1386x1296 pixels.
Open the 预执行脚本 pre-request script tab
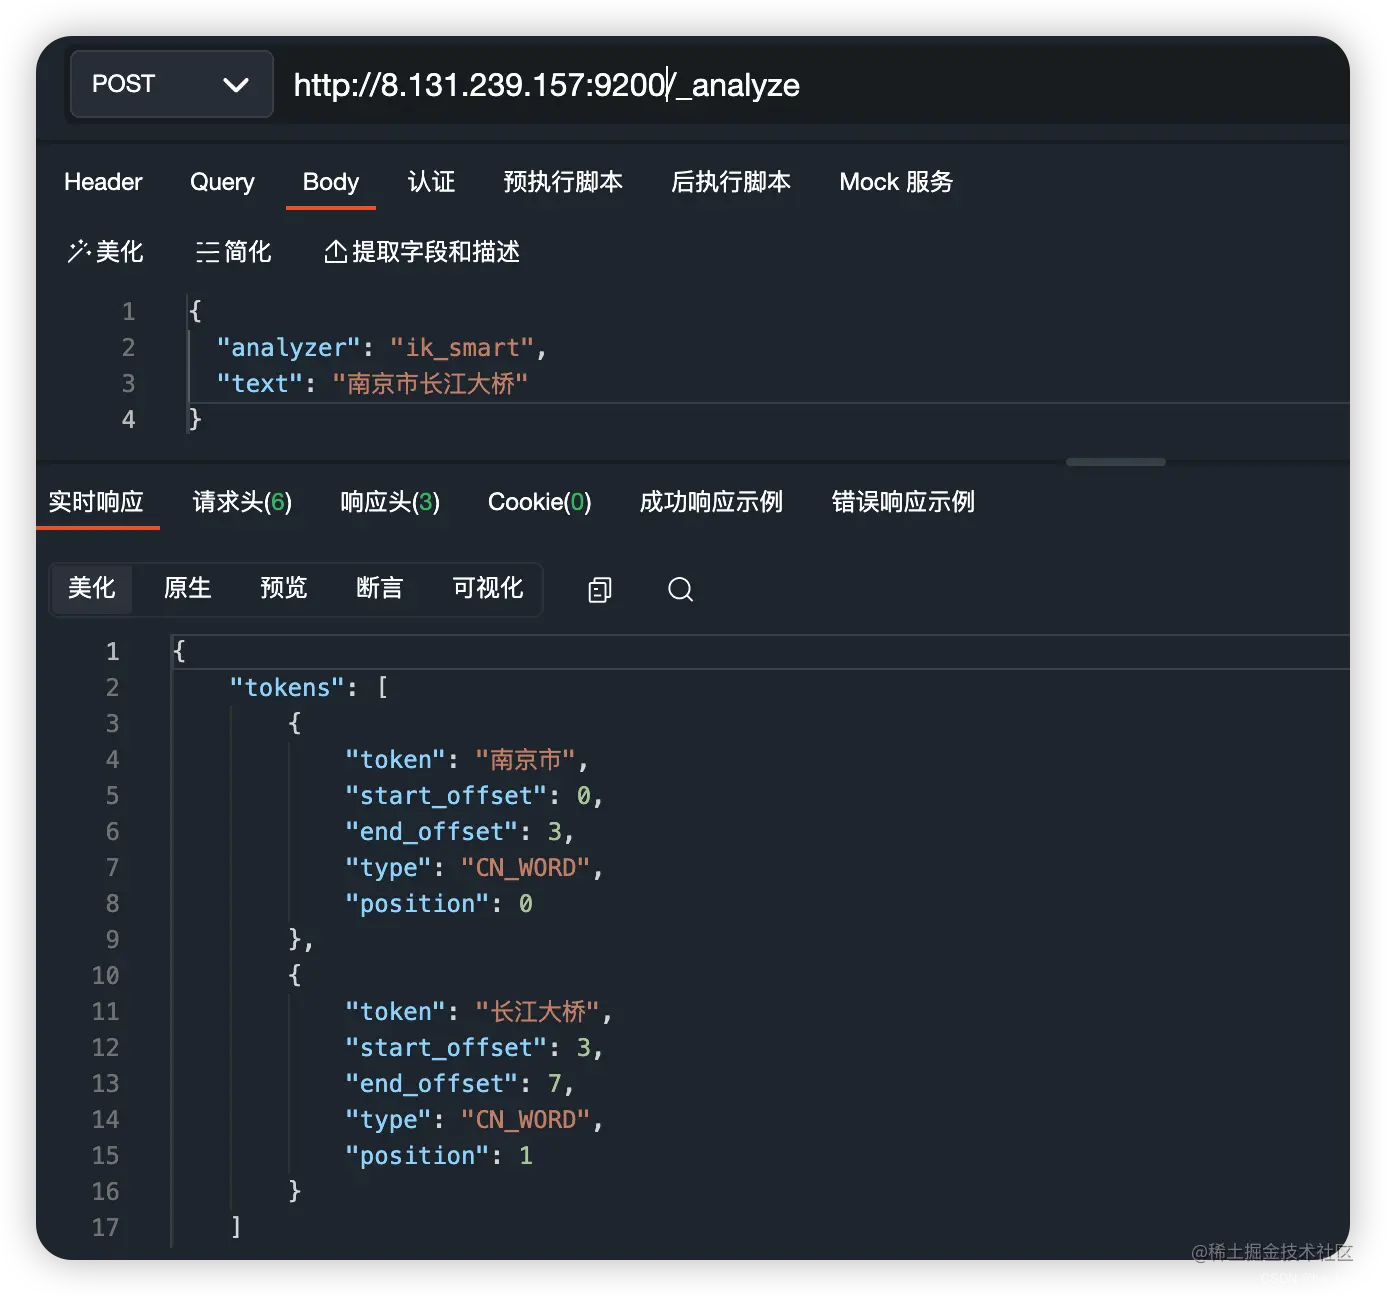click(x=563, y=182)
